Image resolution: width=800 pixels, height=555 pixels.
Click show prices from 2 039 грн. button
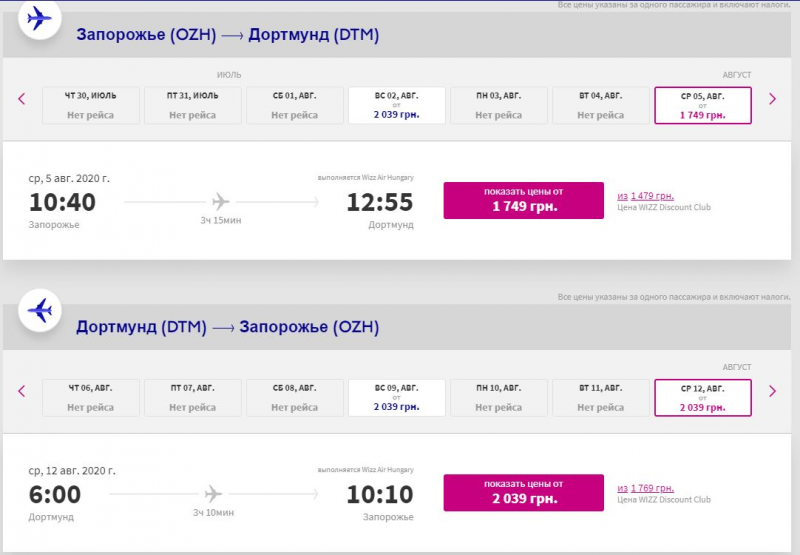coord(523,493)
